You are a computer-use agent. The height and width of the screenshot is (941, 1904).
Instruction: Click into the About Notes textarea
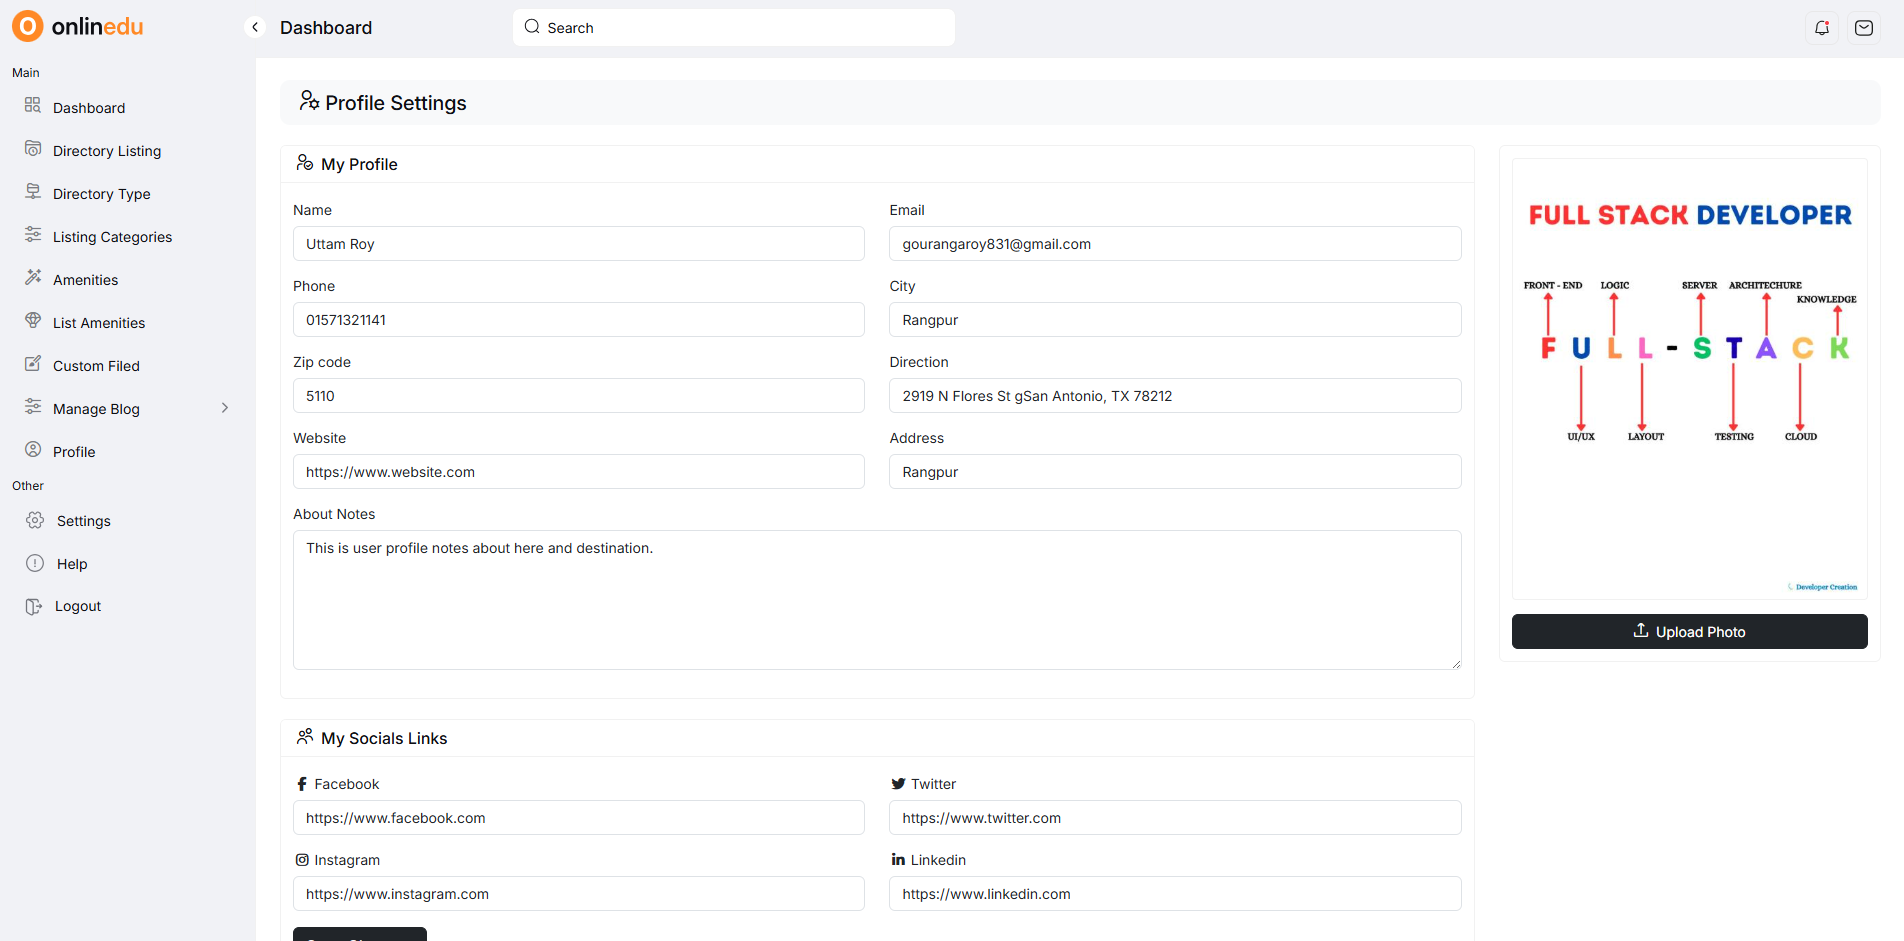click(876, 600)
